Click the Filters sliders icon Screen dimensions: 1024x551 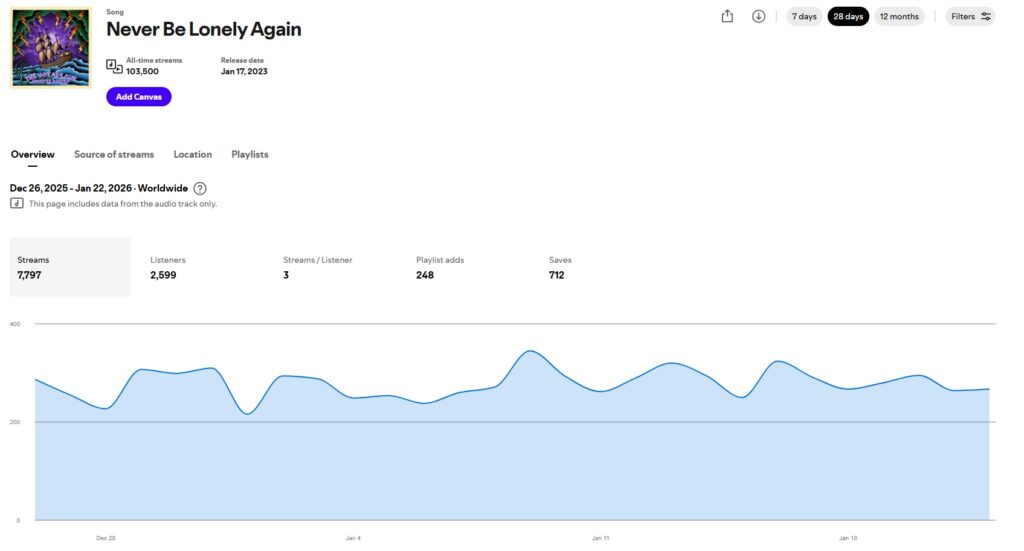(x=986, y=16)
